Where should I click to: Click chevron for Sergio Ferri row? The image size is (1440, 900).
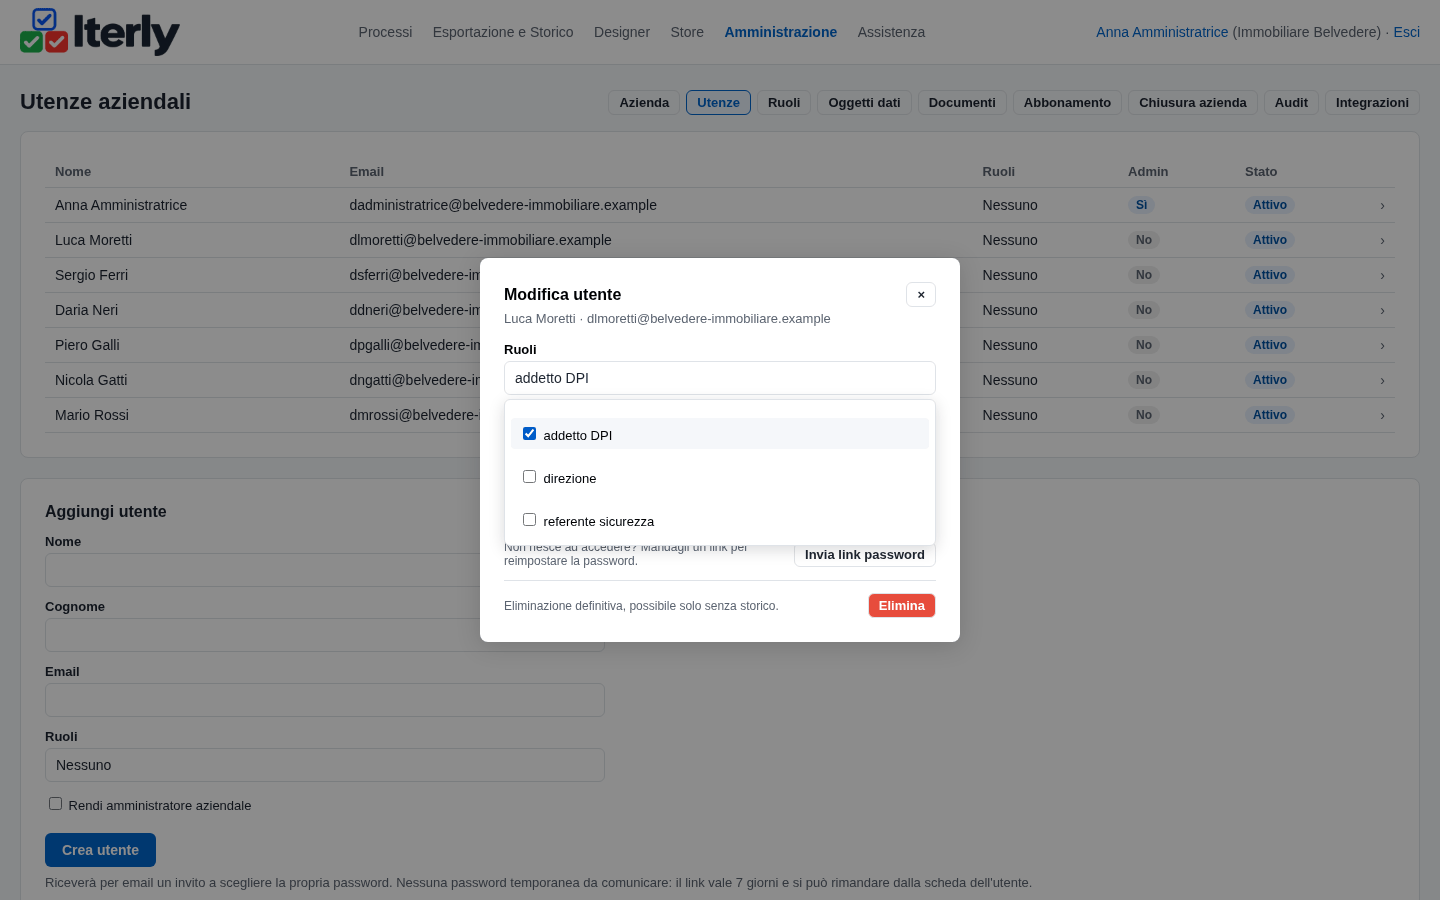coord(1382,276)
